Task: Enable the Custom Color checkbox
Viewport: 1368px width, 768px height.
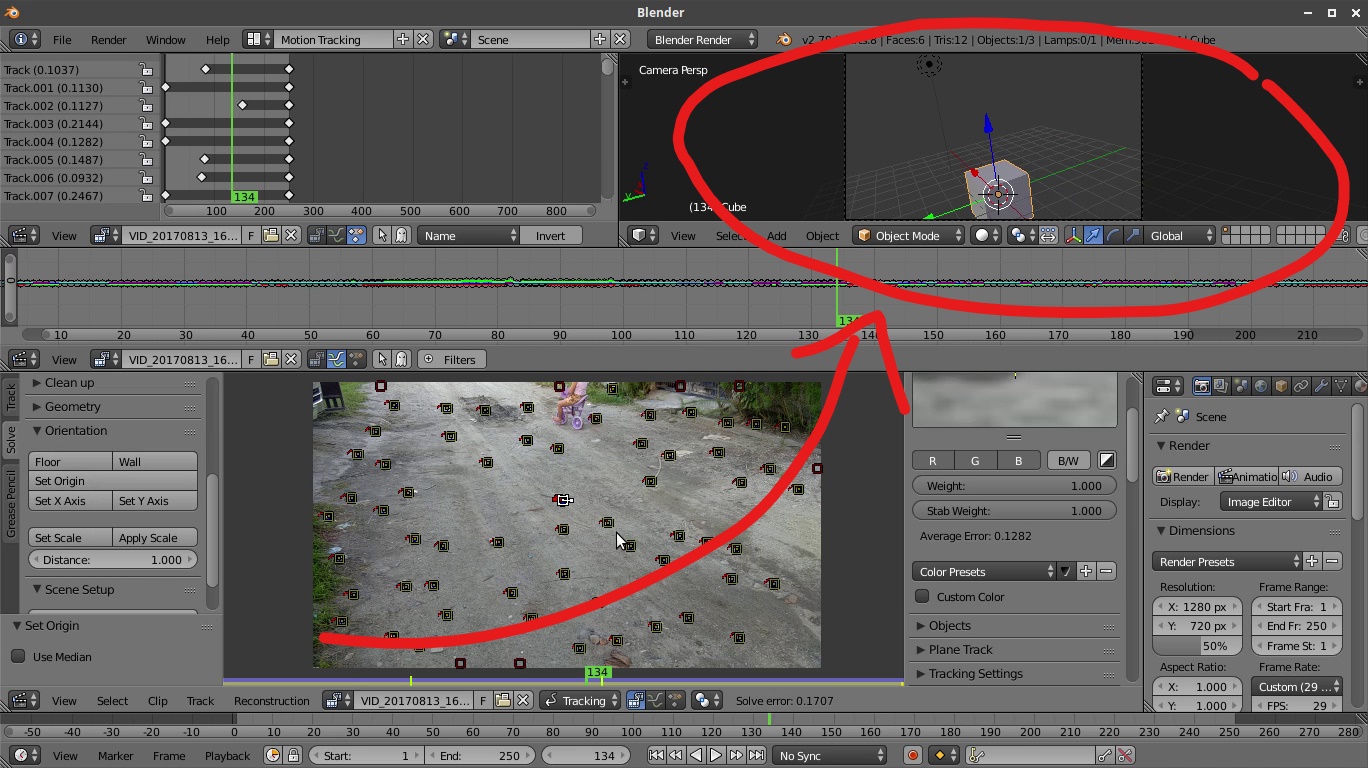Action: pos(921,597)
